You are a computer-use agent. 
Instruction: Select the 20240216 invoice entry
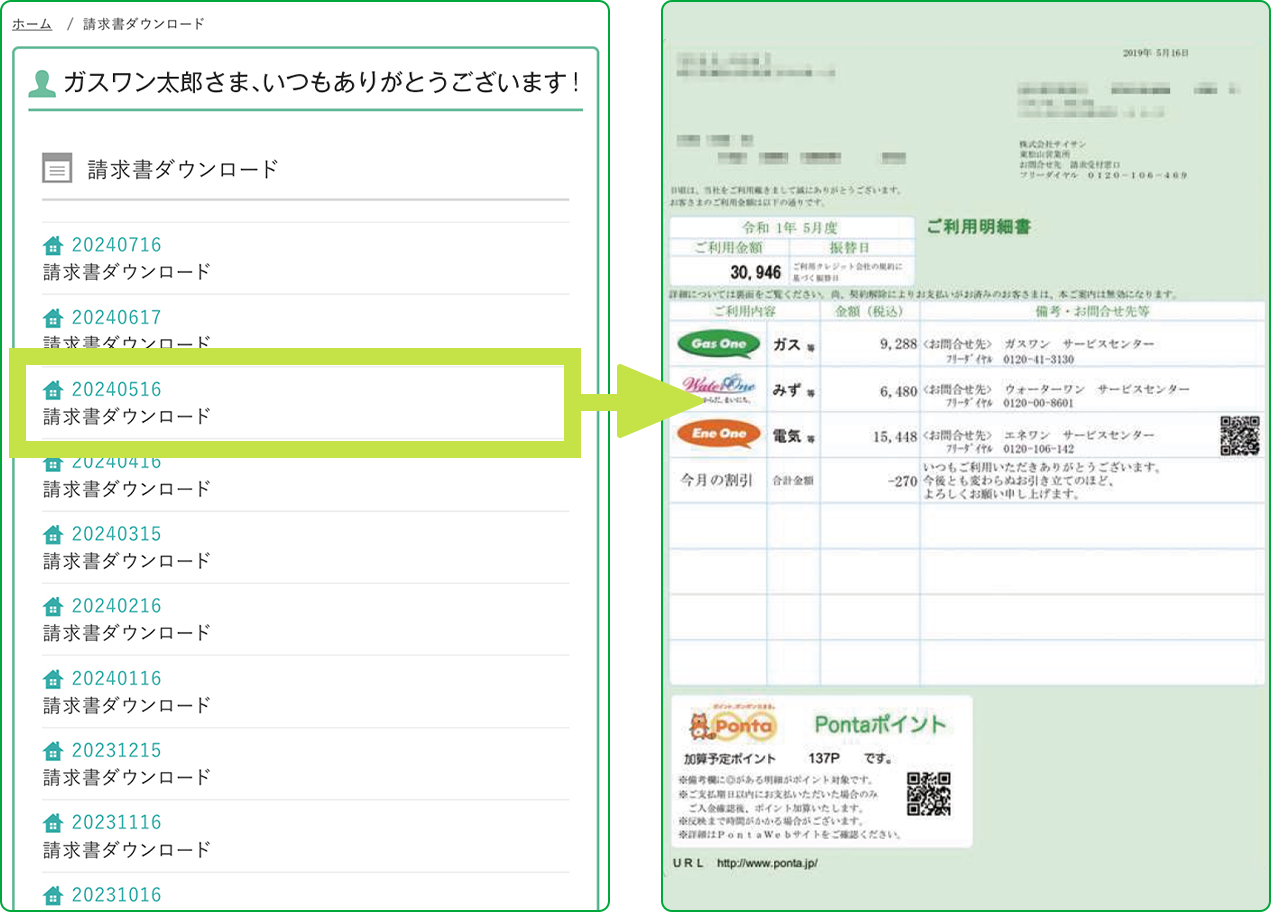click(116, 606)
